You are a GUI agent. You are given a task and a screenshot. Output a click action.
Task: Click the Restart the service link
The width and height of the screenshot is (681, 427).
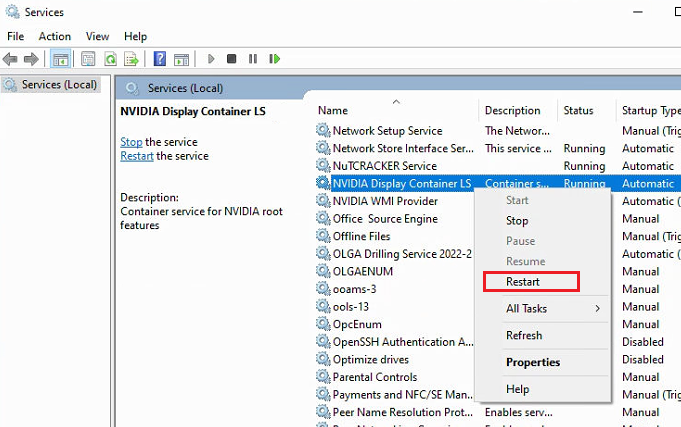(x=137, y=156)
